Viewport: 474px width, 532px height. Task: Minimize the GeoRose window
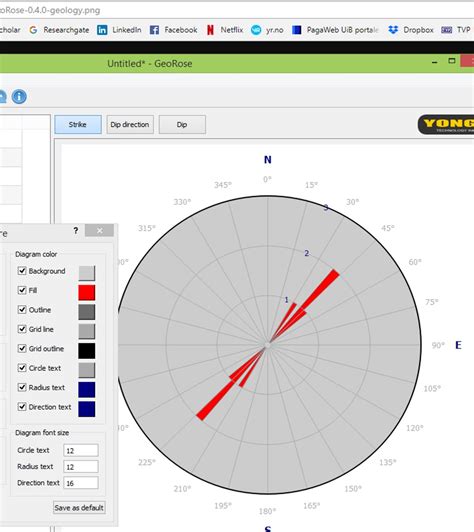pos(434,62)
